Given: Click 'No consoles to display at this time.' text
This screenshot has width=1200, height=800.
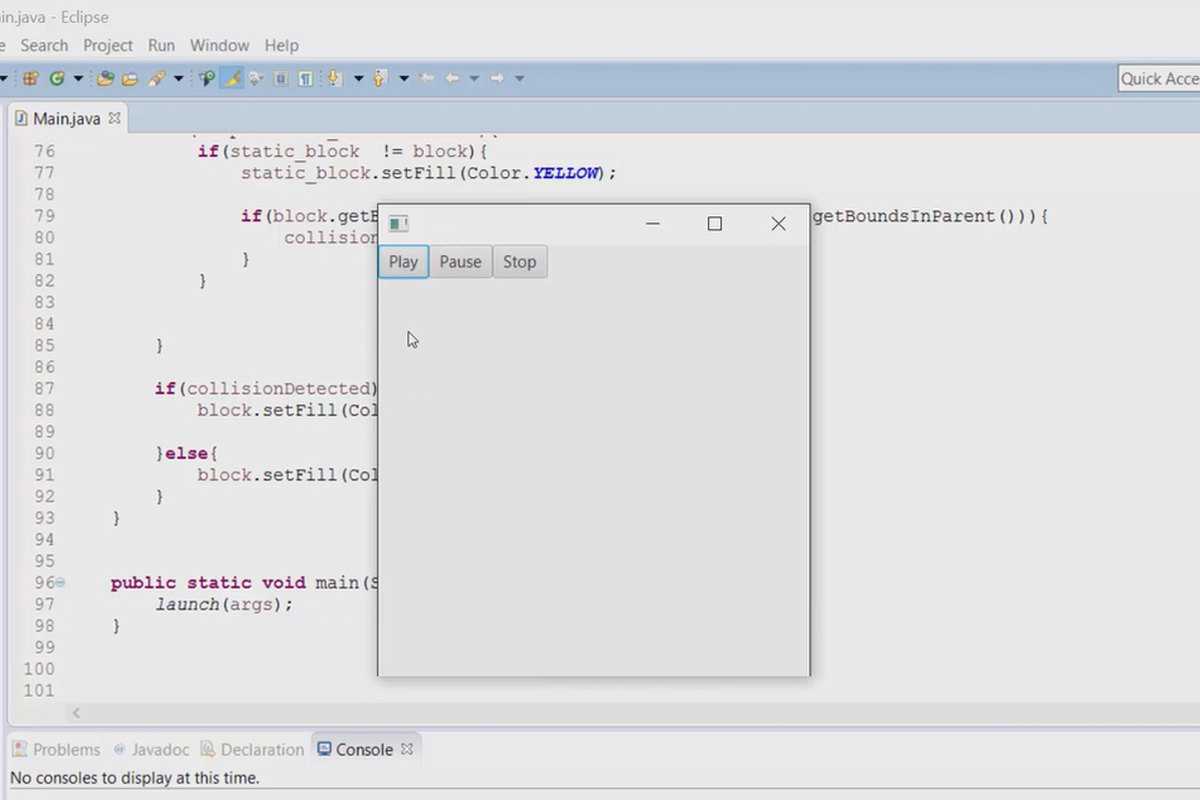Looking at the screenshot, I should pos(135,778).
